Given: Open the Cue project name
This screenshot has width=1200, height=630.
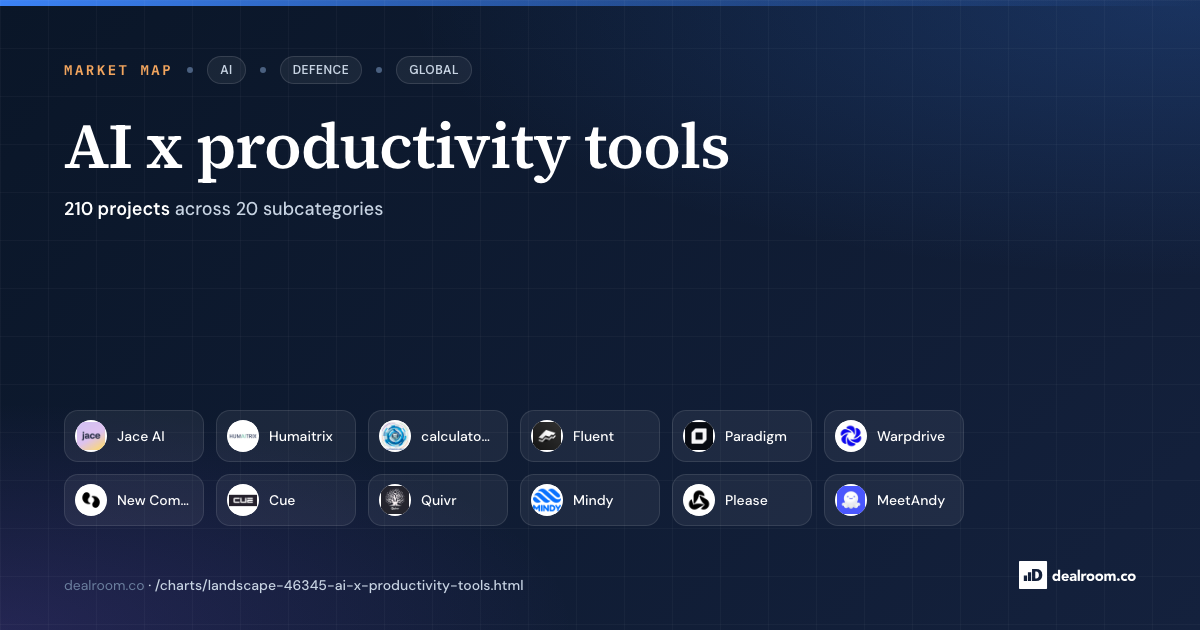Looking at the screenshot, I should [x=282, y=500].
